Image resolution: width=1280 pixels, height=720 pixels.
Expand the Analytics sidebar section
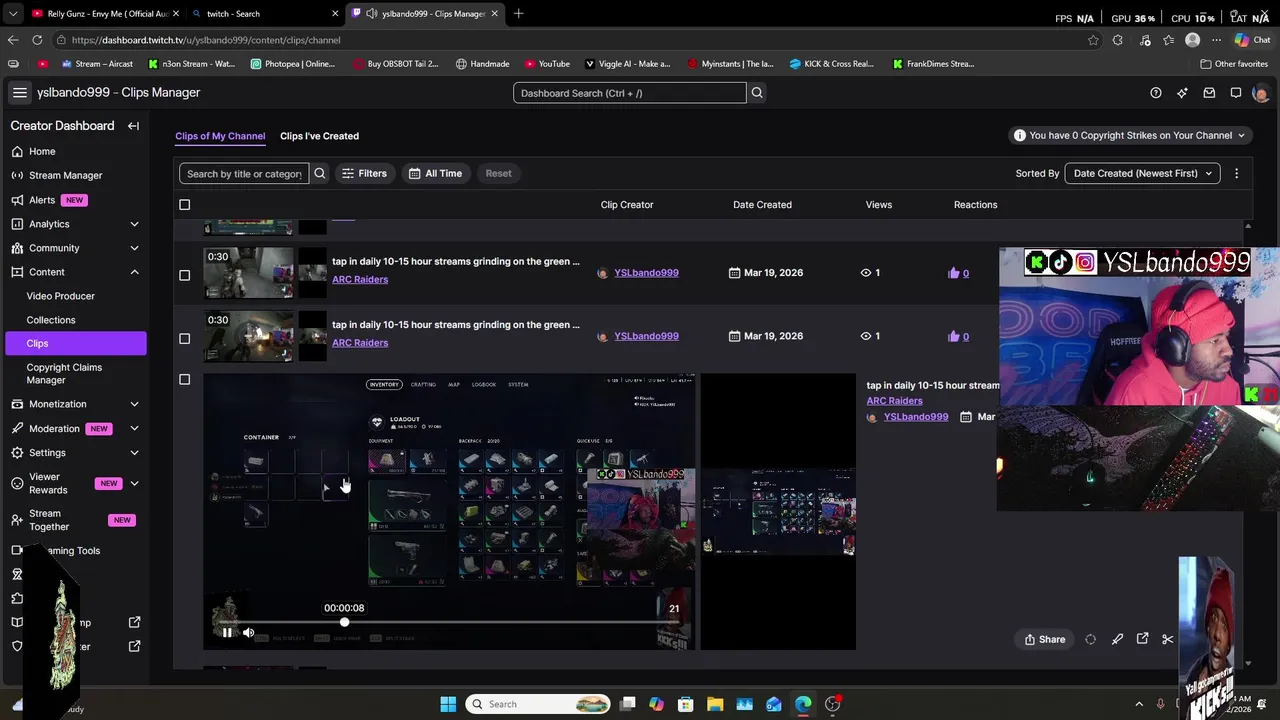coord(134,224)
